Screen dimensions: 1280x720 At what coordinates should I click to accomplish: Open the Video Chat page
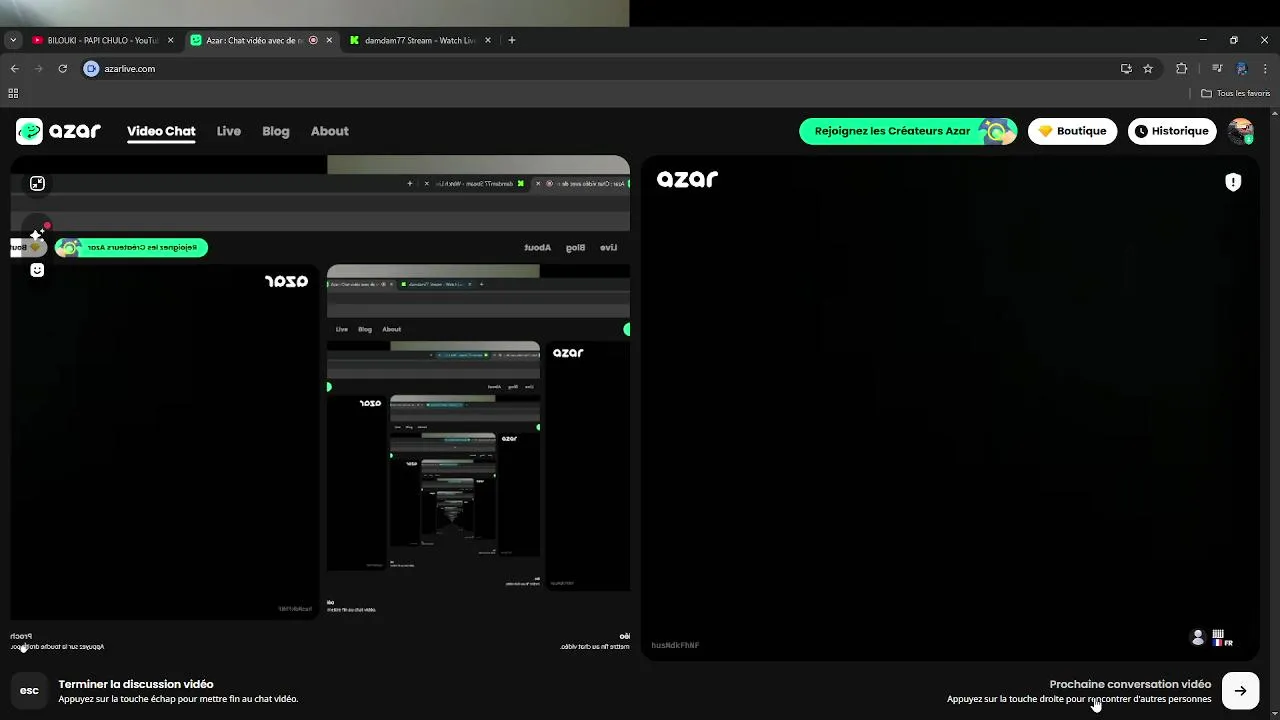pyautogui.click(x=161, y=131)
